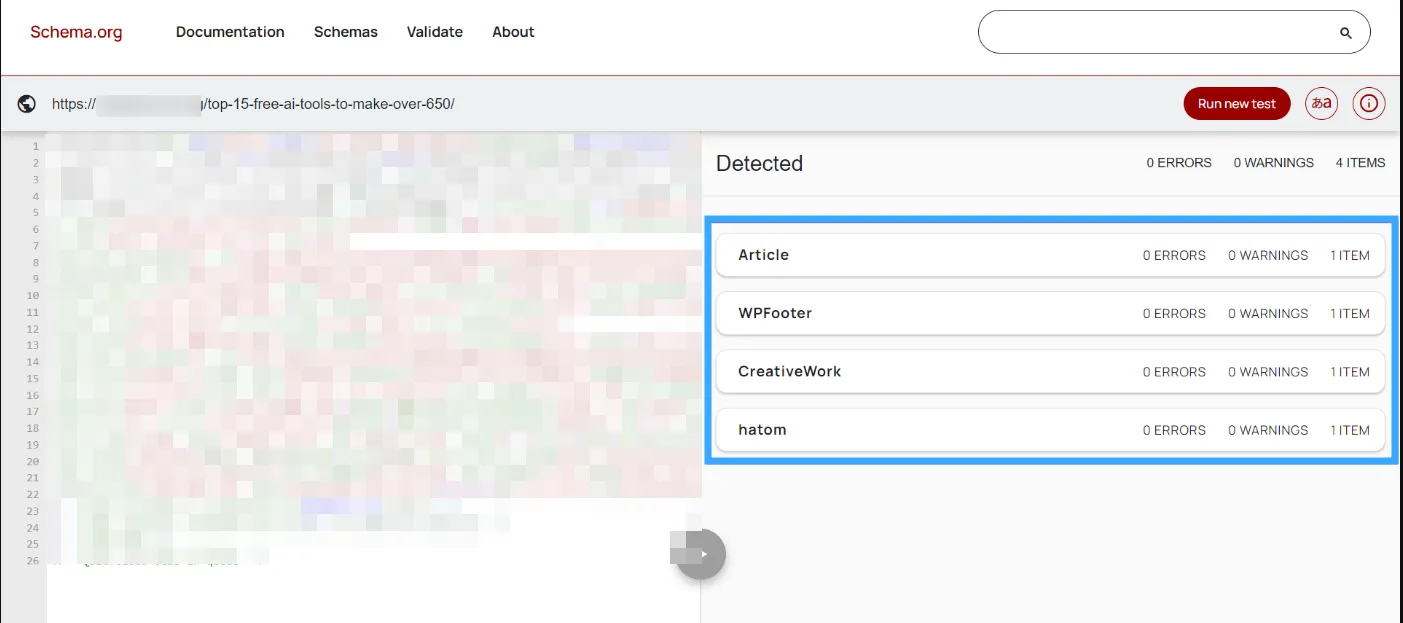
Task: Click line number 1 in code panel
Action: [x=35, y=147]
